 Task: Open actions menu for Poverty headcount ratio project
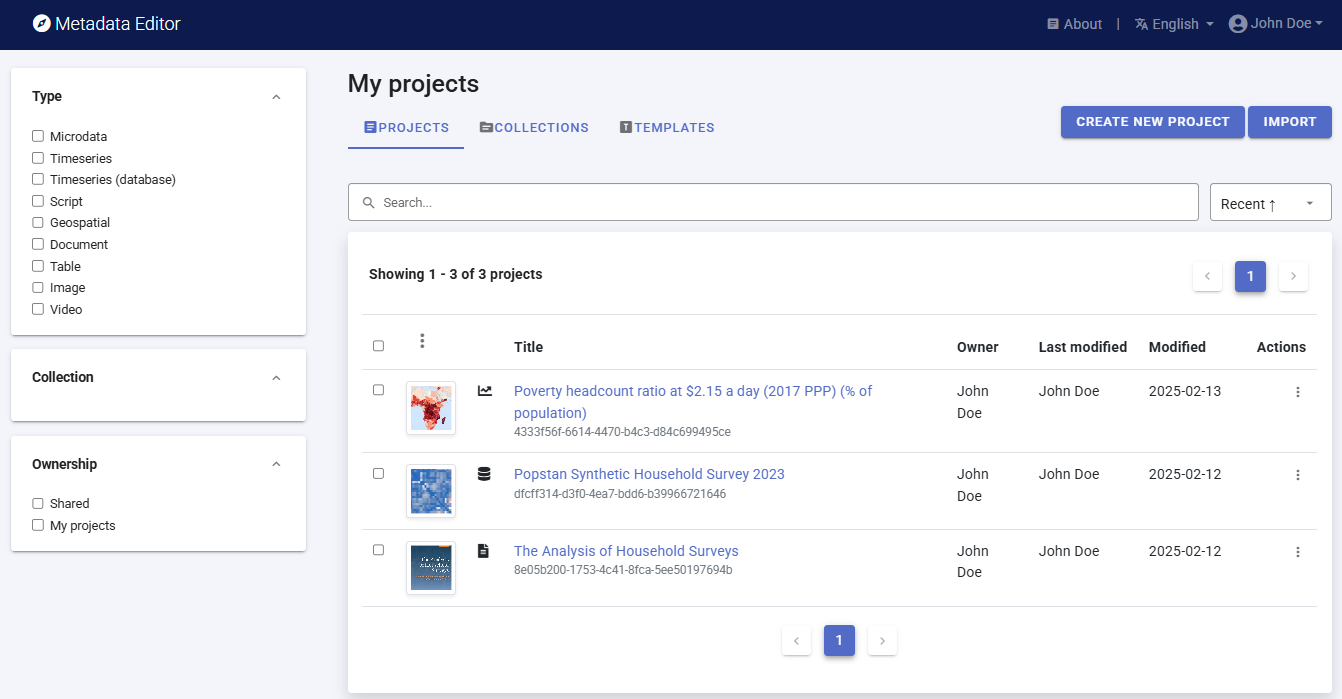point(1297,392)
